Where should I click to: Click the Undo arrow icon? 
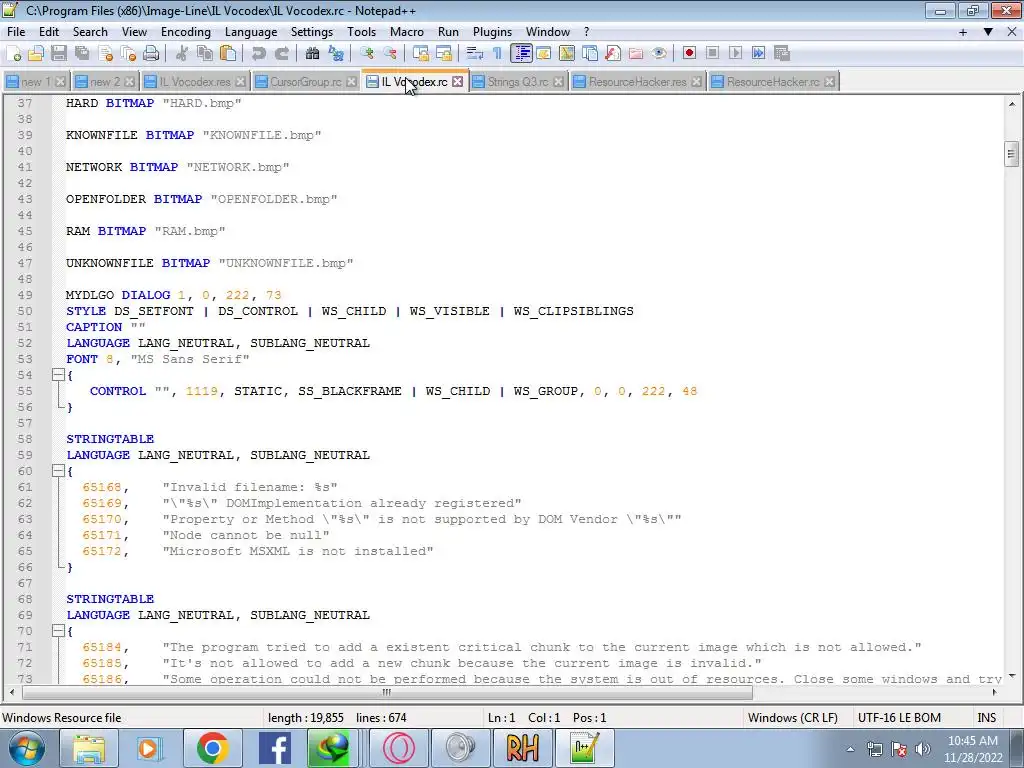pos(259,54)
